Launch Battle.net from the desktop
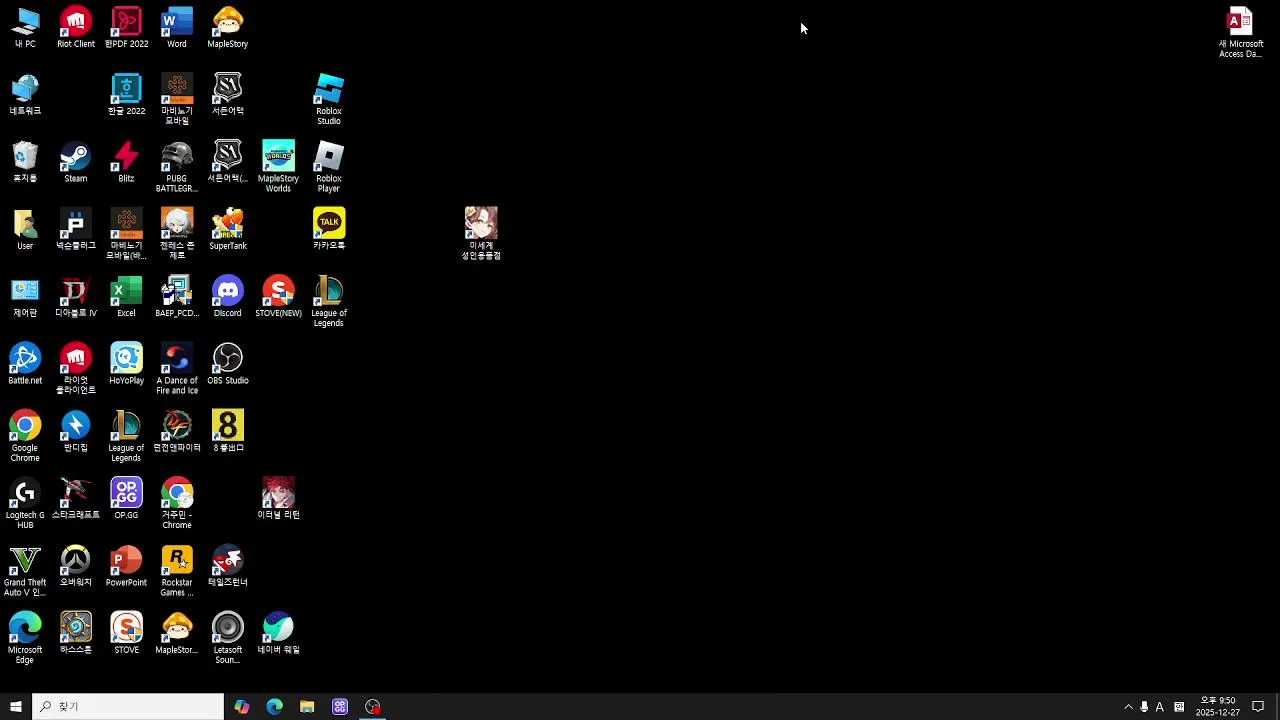Image resolution: width=1280 pixels, height=720 pixels. [25, 364]
